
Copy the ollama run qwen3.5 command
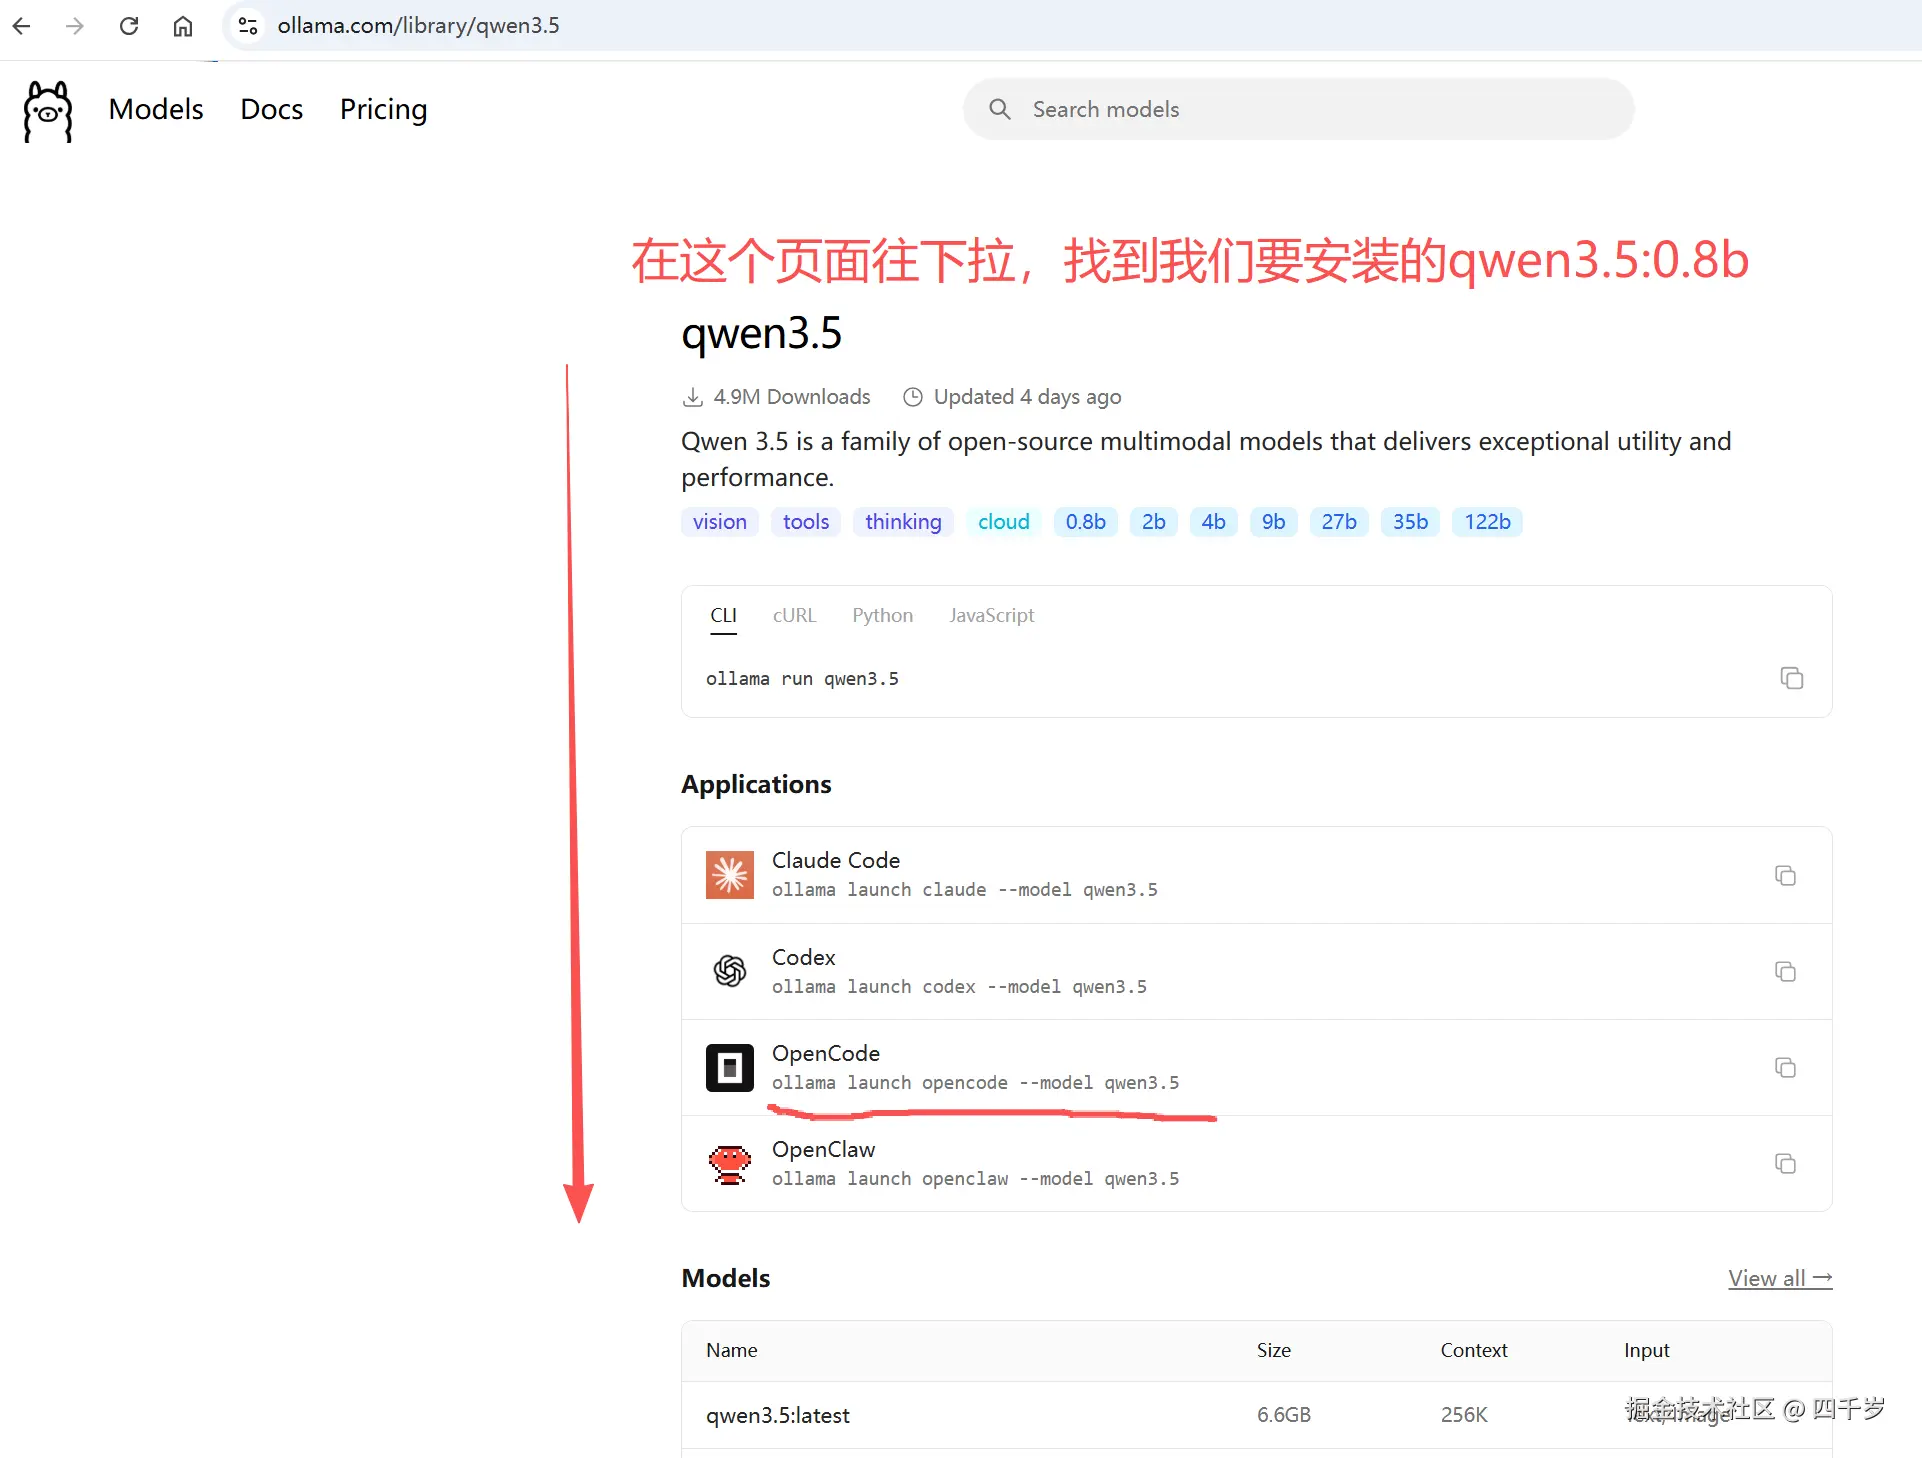click(x=1791, y=677)
